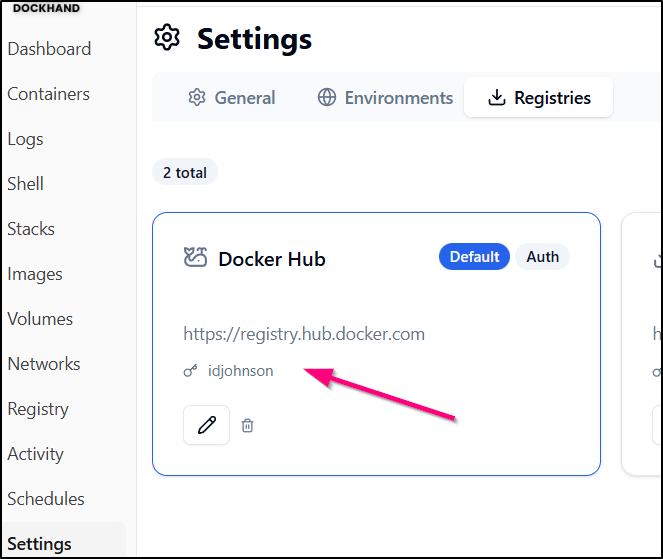Go to Volumes page
663x559 pixels.
tap(40, 319)
